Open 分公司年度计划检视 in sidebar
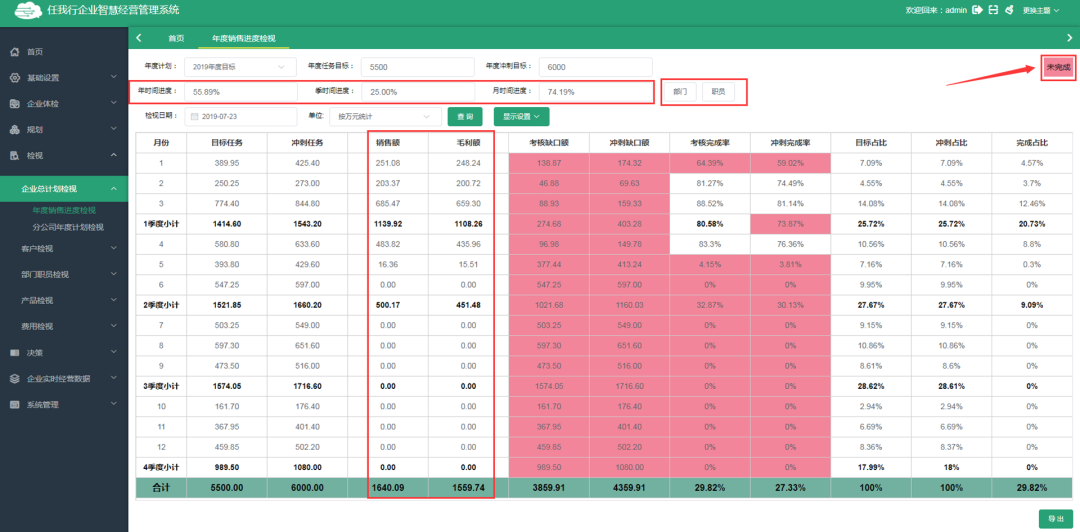This screenshot has width=1080, height=532. click(68, 227)
